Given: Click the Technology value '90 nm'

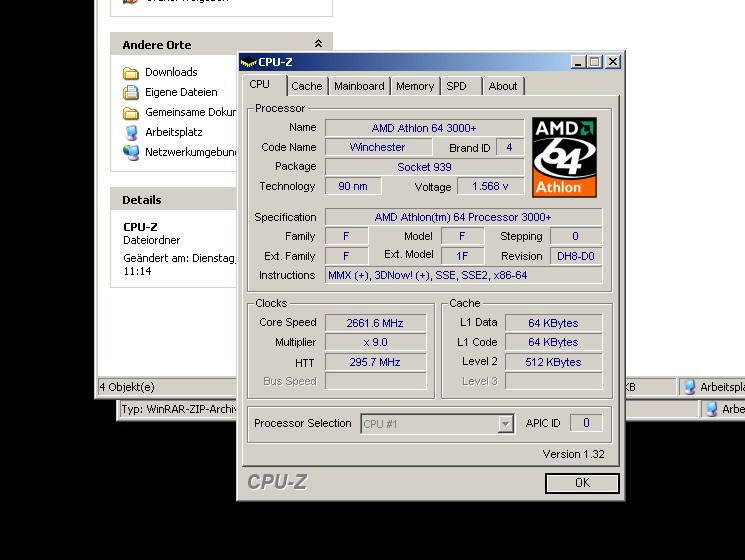Looking at the screenshot, I should coord(353,186).
